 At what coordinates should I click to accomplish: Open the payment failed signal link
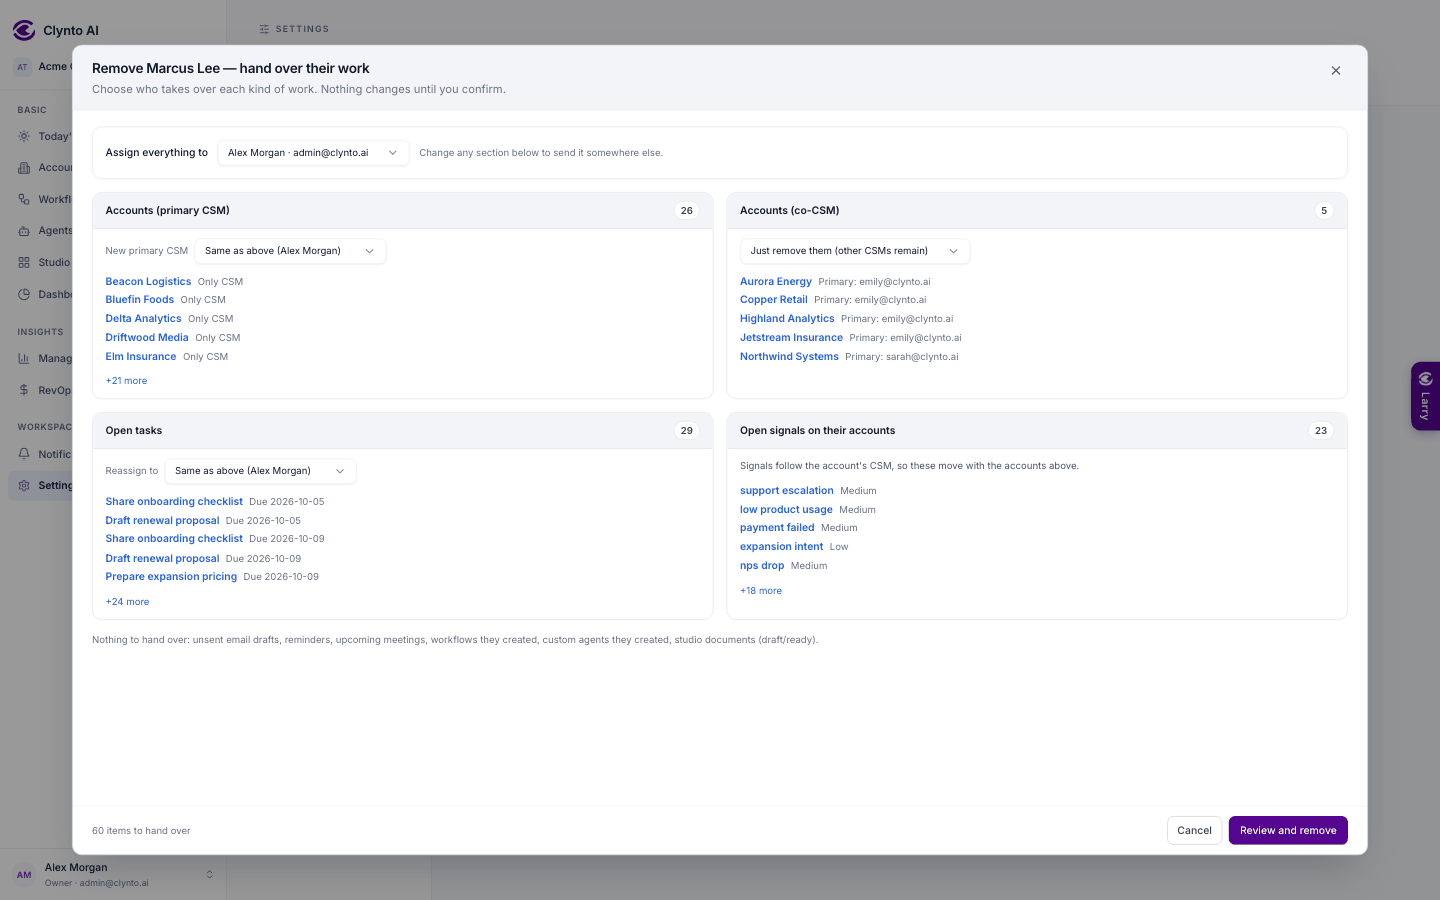(777, 528)
